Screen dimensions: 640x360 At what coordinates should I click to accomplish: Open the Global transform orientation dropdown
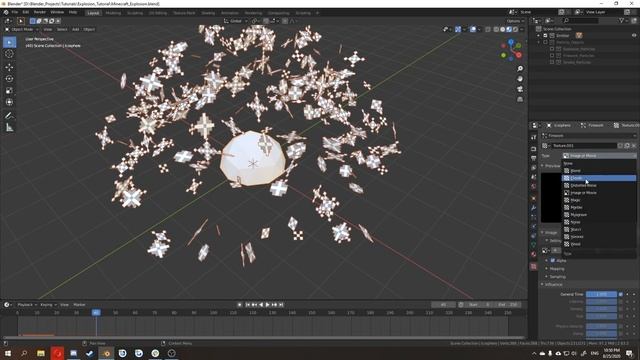point(236,21)
